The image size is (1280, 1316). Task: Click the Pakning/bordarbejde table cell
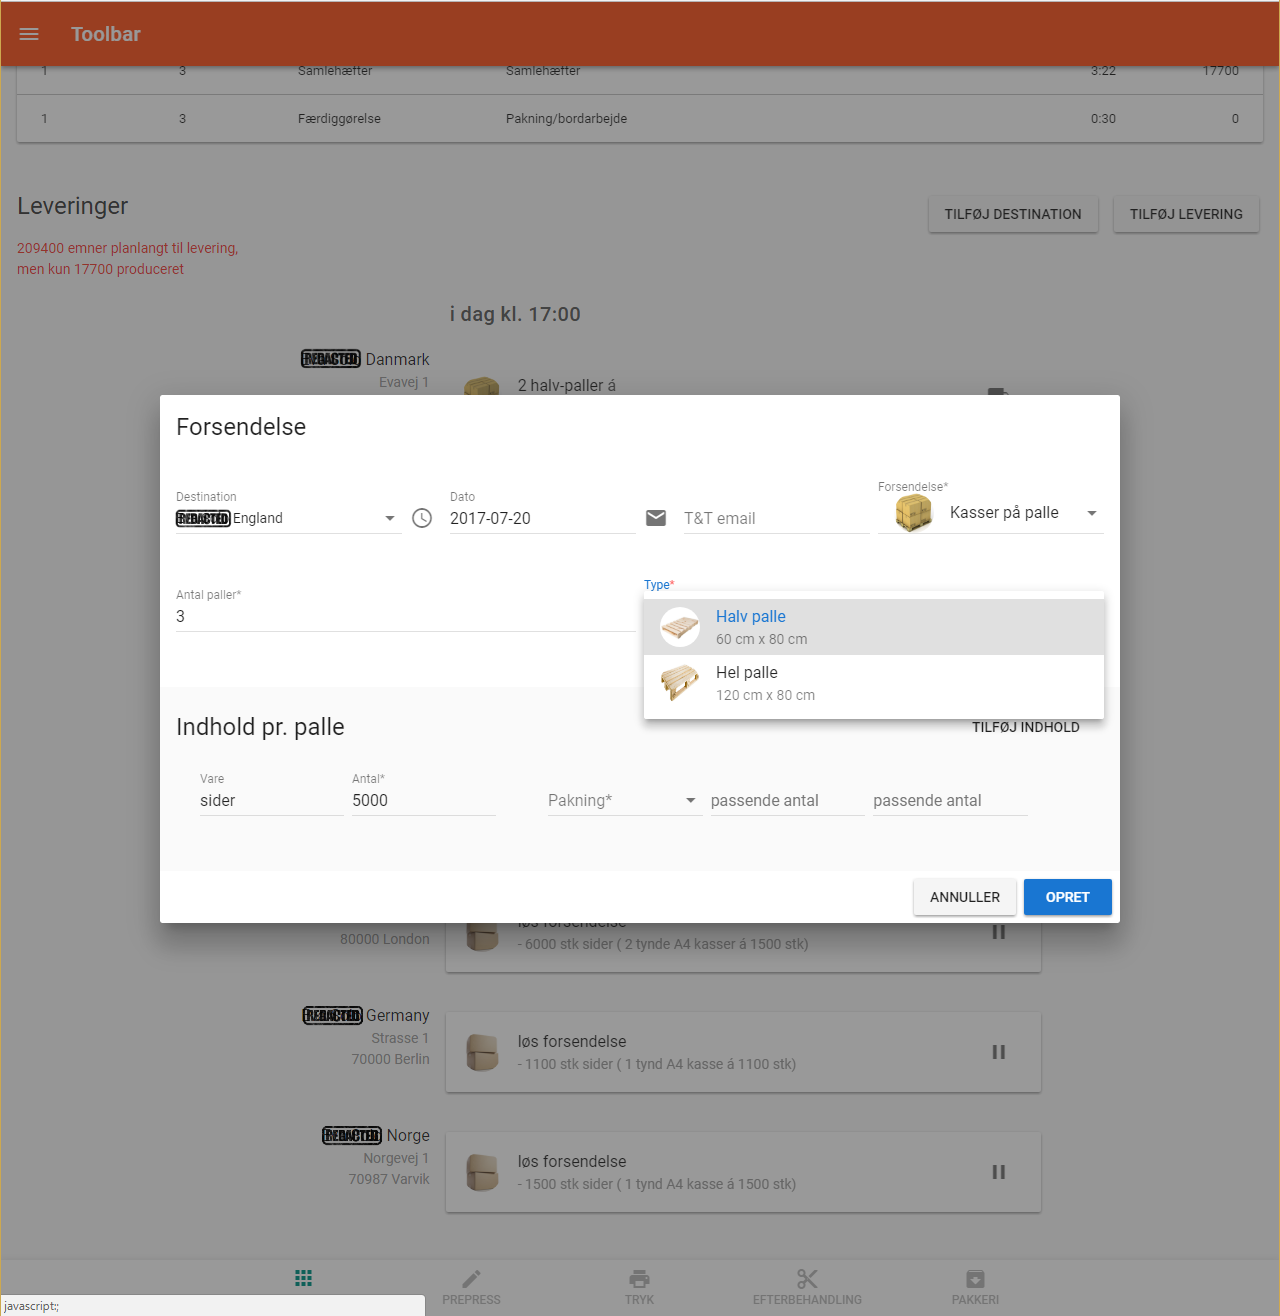[566, 118]
